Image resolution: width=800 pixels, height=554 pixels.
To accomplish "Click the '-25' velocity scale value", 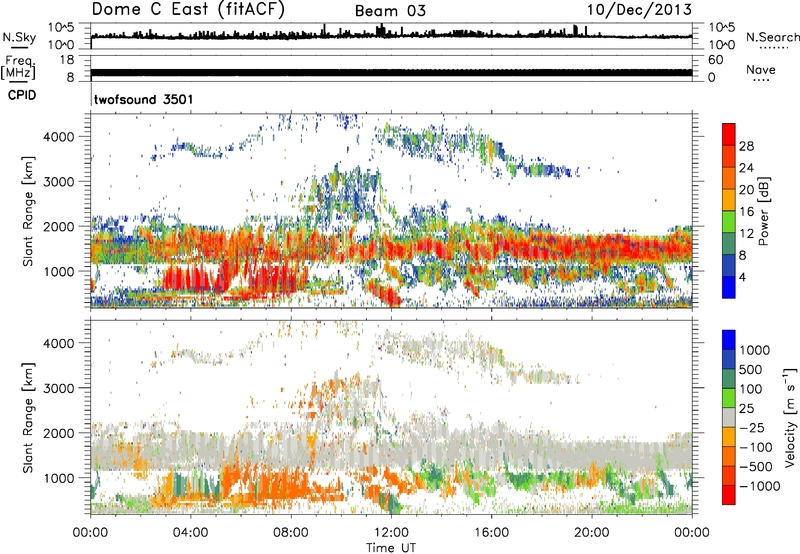I will 750,427.
